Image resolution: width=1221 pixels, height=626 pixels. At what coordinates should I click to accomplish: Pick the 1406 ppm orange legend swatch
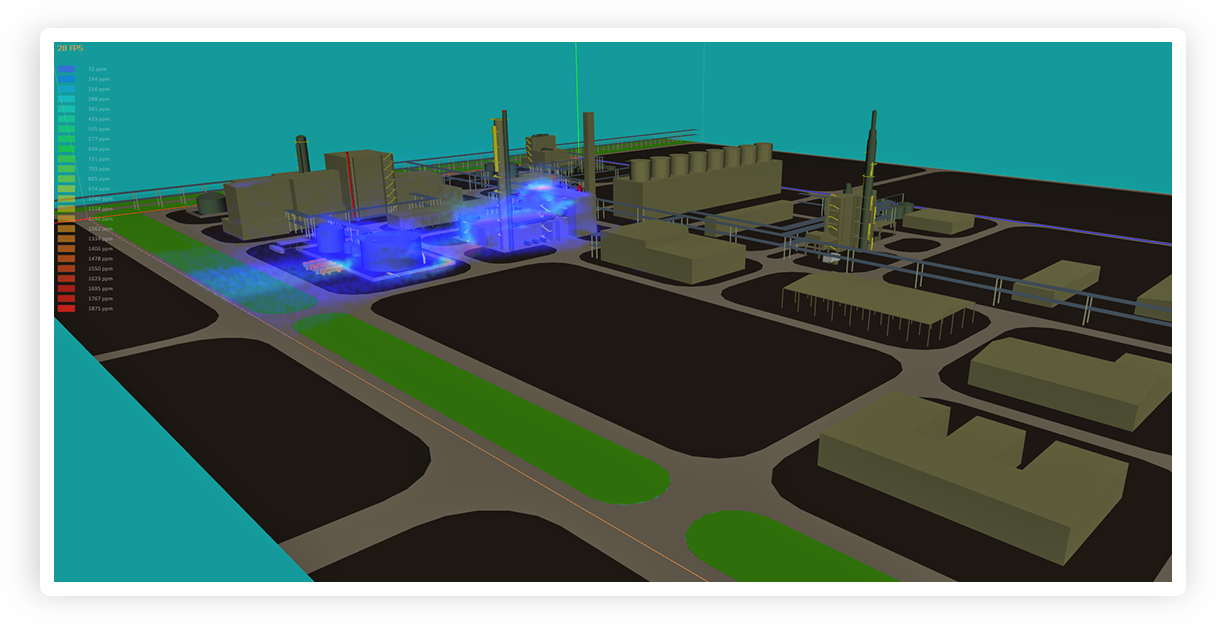pos(66,249)
